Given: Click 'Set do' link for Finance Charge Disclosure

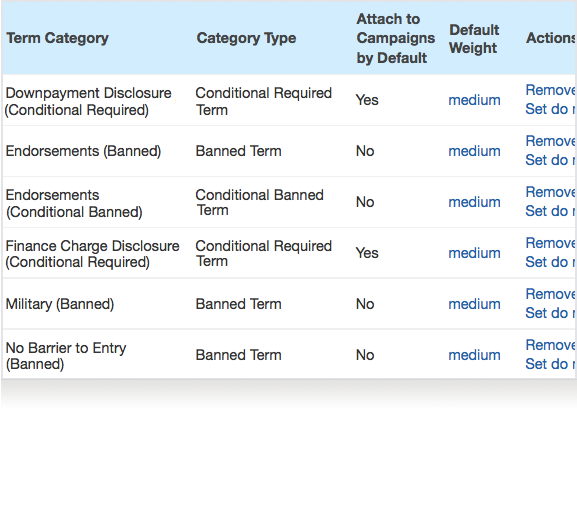Looking at the screenshot, I should pyautogui.click(x=551, y=262).
